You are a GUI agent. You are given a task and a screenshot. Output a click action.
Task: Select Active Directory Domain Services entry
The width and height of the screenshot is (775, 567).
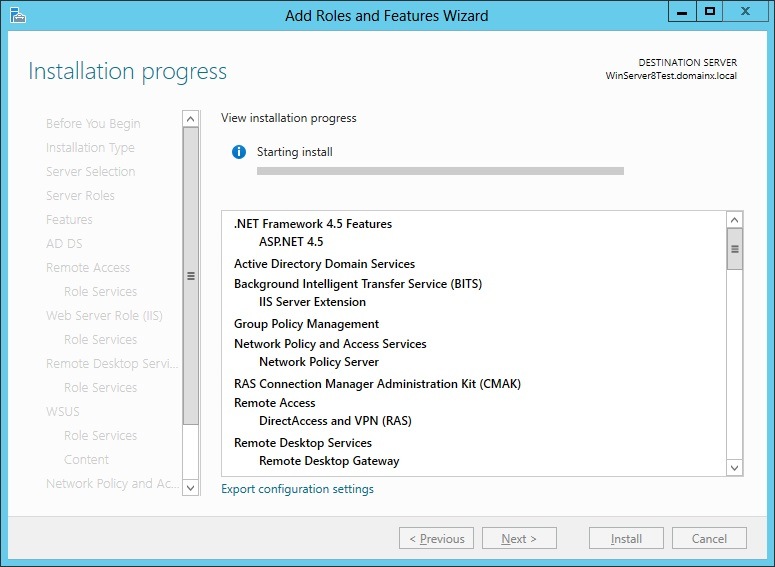[x=324, y=264]
